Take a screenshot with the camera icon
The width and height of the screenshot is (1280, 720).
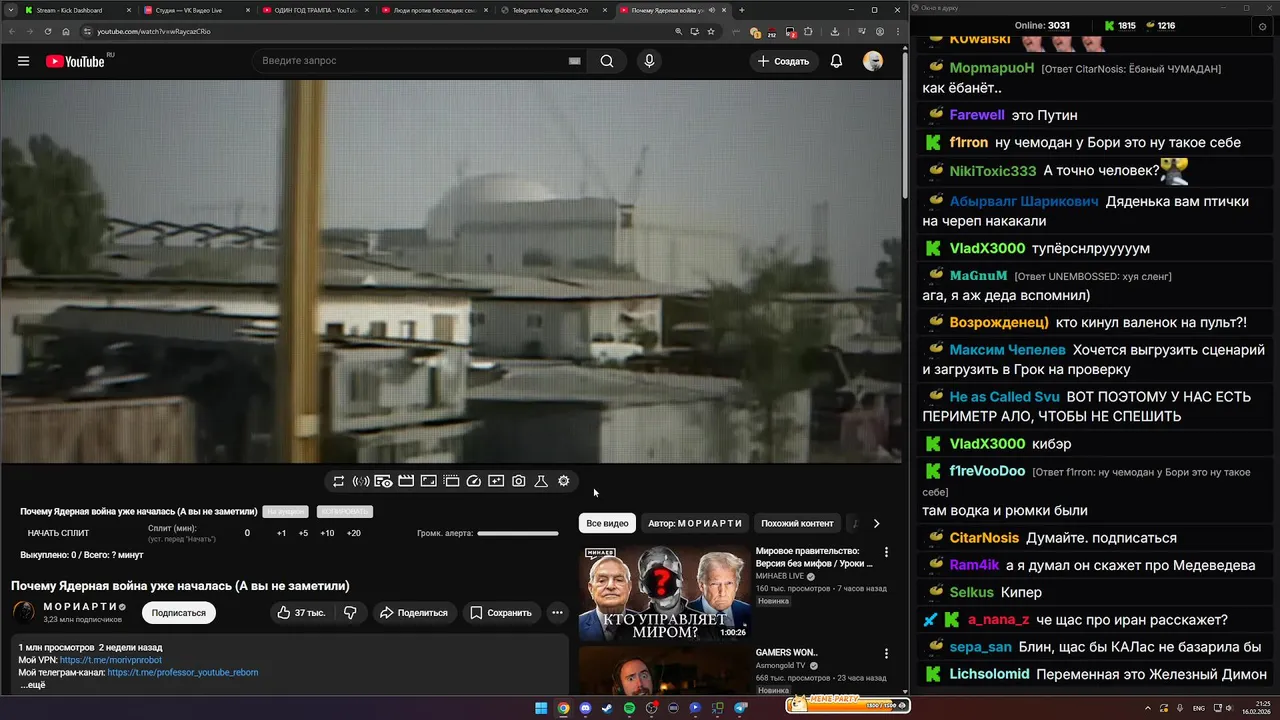518,481
